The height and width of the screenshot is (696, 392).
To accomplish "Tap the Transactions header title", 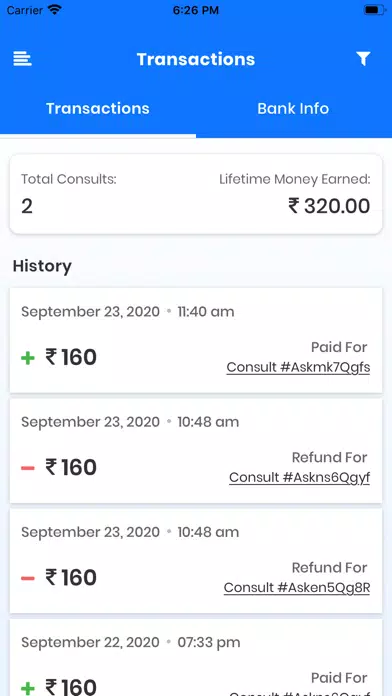I will pyautogui.click(x=196, y=59).
